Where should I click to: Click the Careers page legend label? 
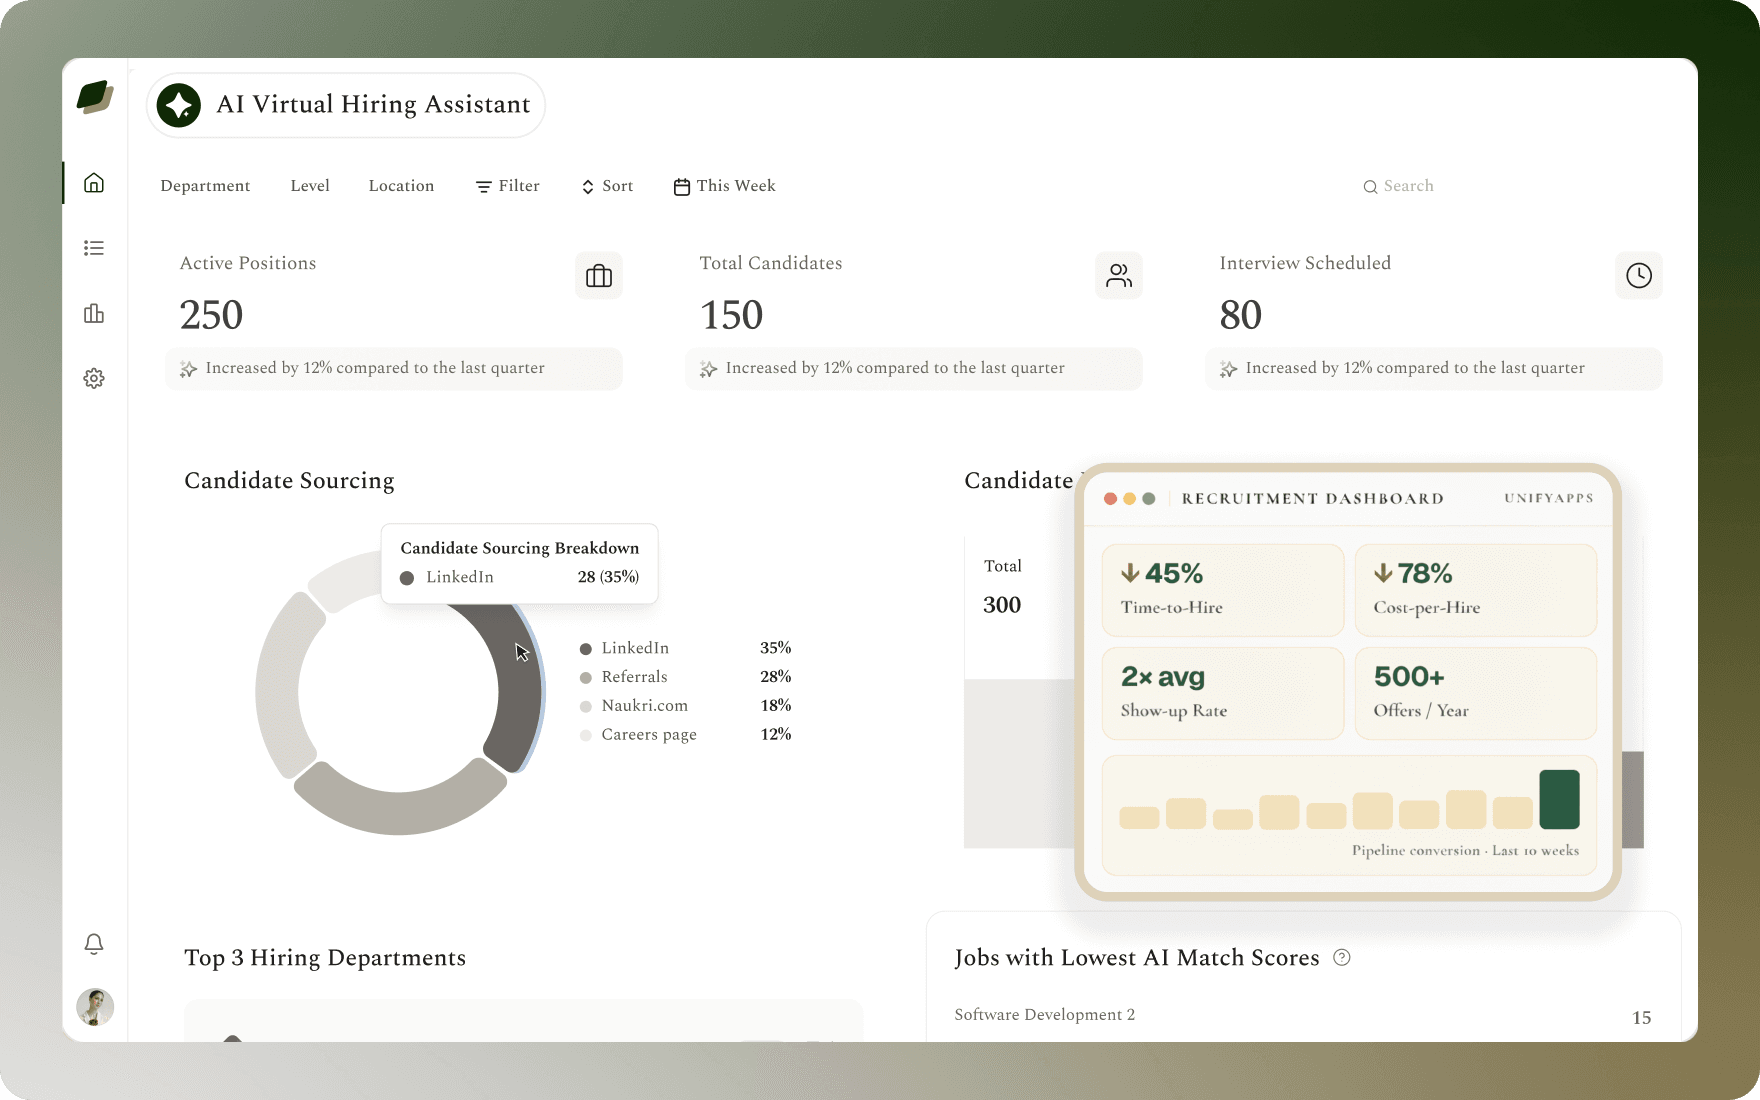pyautogui.click(x=649, y=735)
